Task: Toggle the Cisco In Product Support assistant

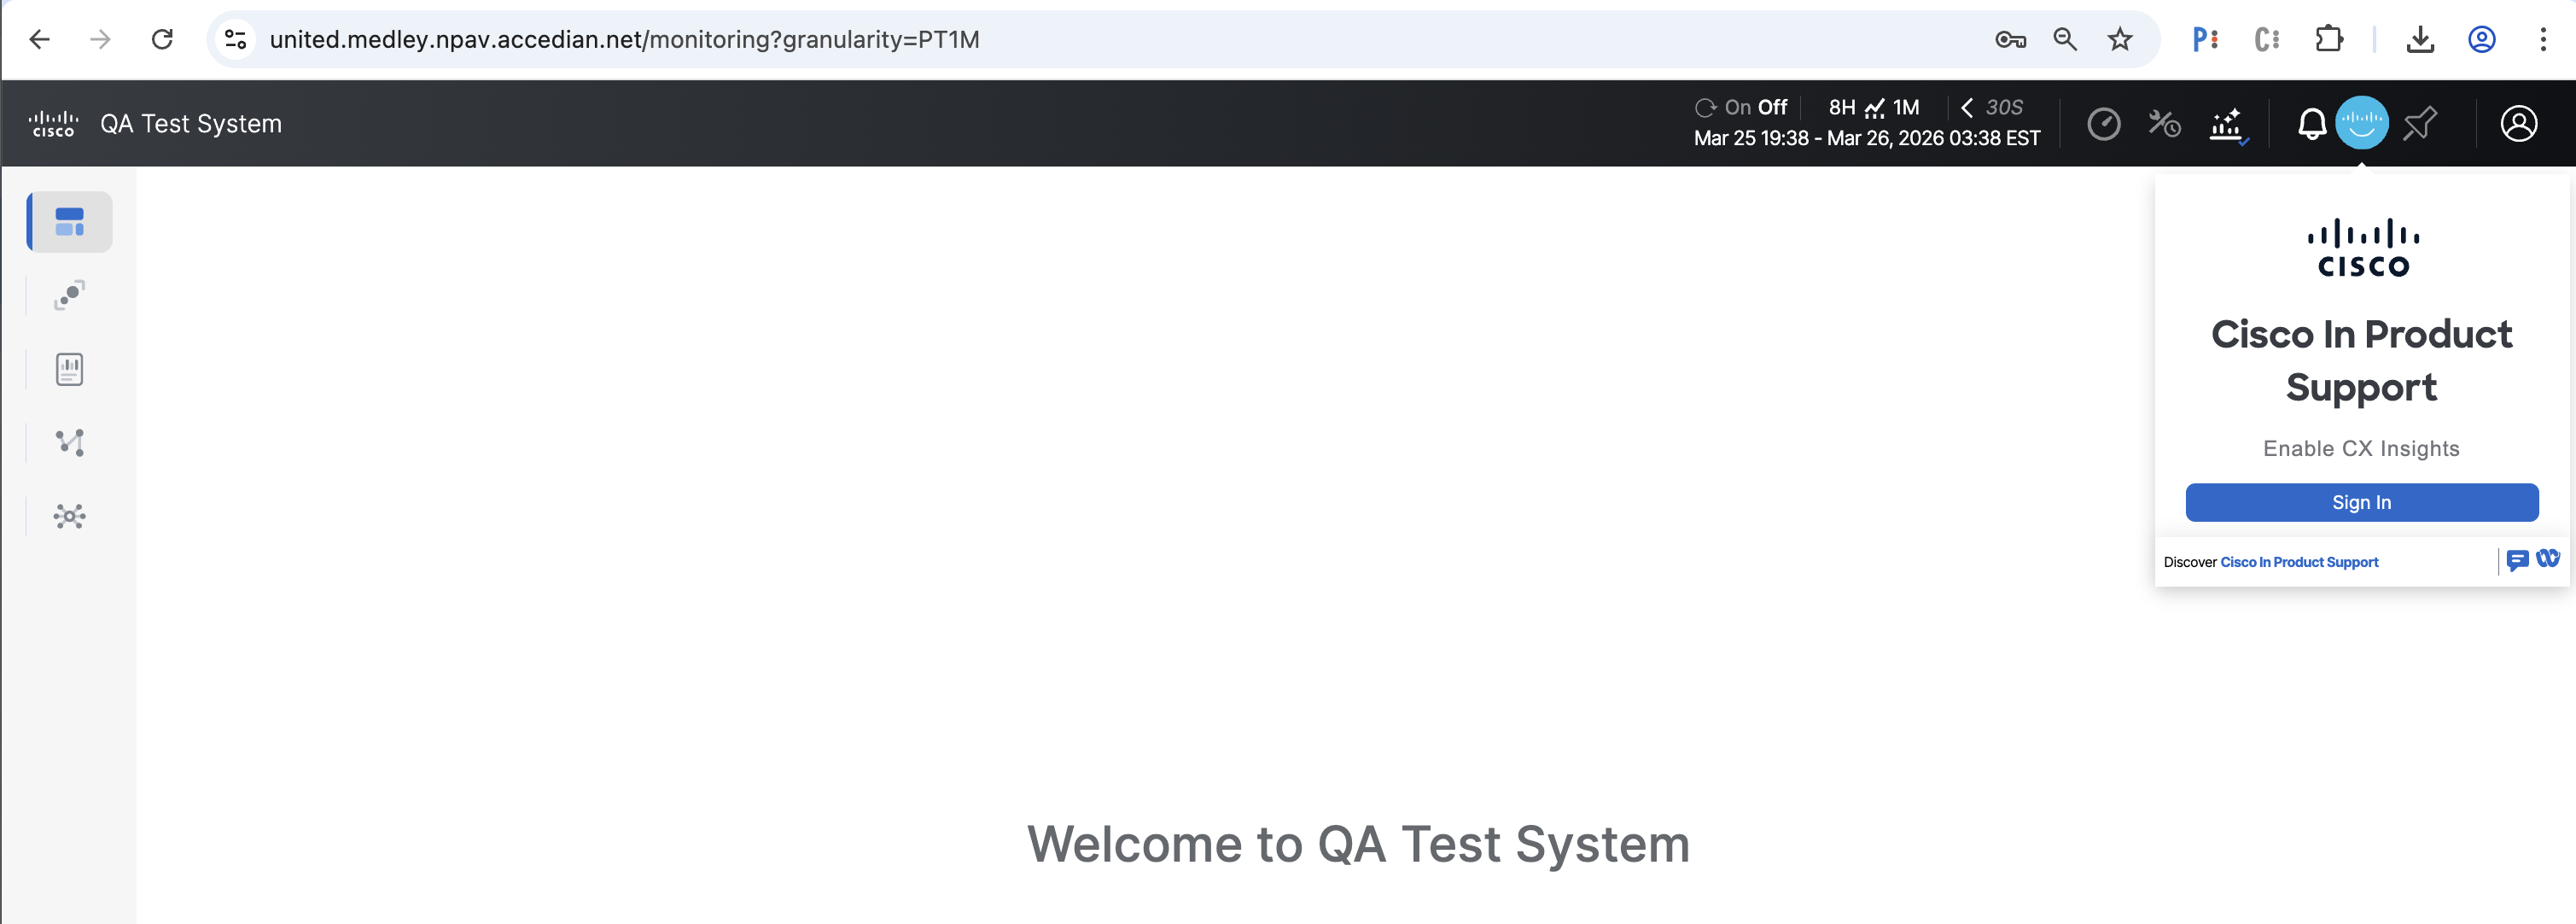Action: [x=2361, y=123]
